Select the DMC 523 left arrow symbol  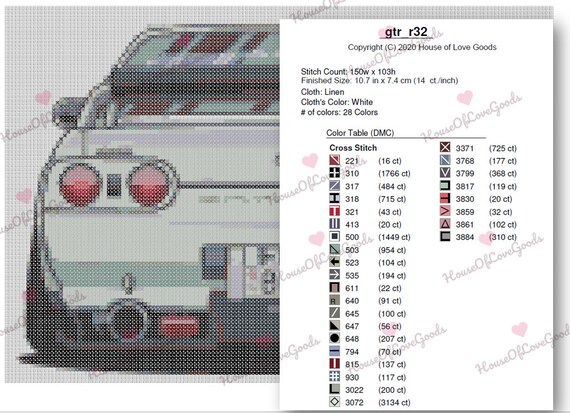[x=334, y=262]
